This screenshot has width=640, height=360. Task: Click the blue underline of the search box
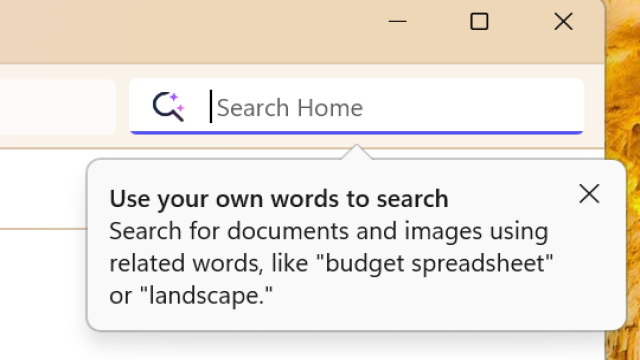pos(356,133)
